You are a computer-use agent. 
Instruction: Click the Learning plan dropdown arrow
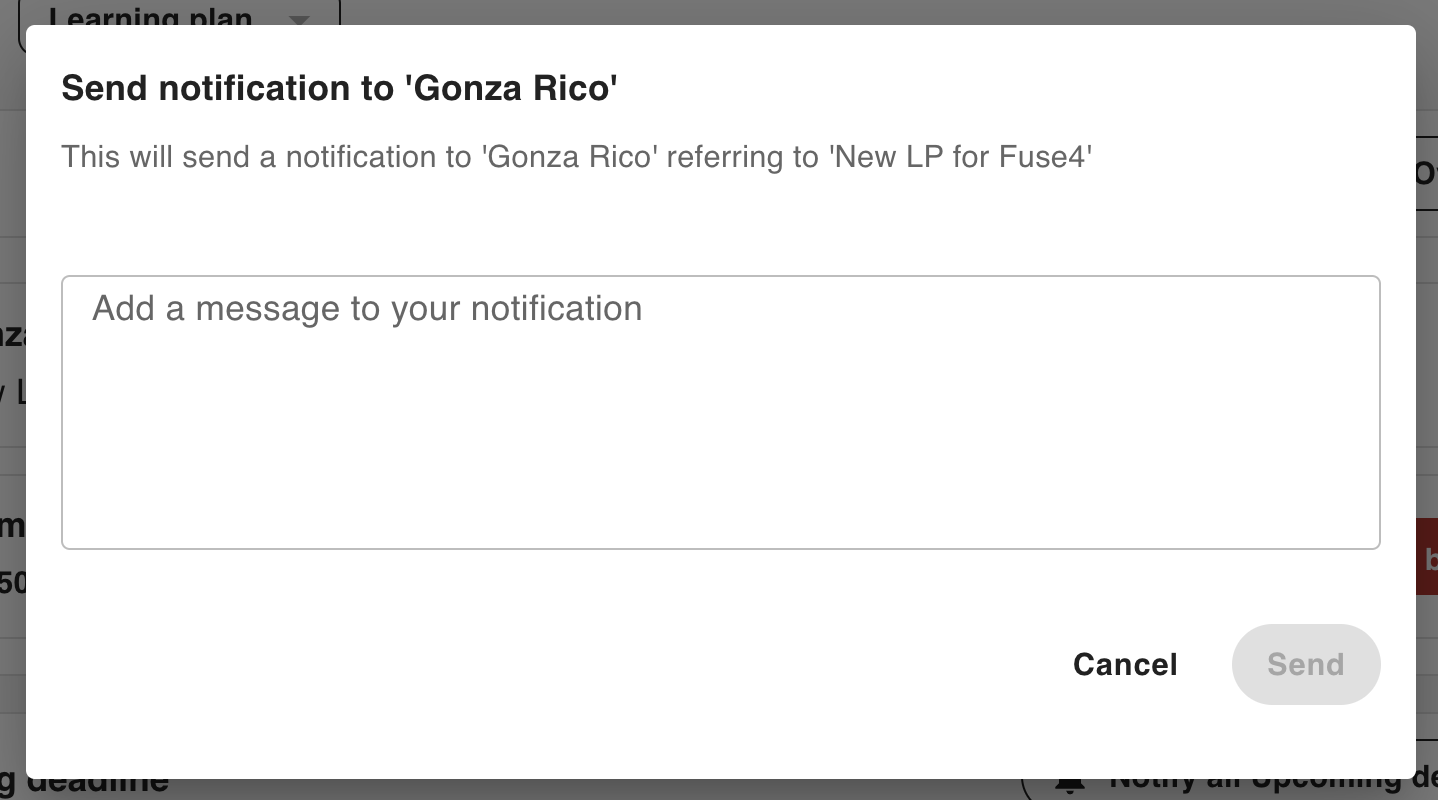pyautogui.click(x=298, y=19)
